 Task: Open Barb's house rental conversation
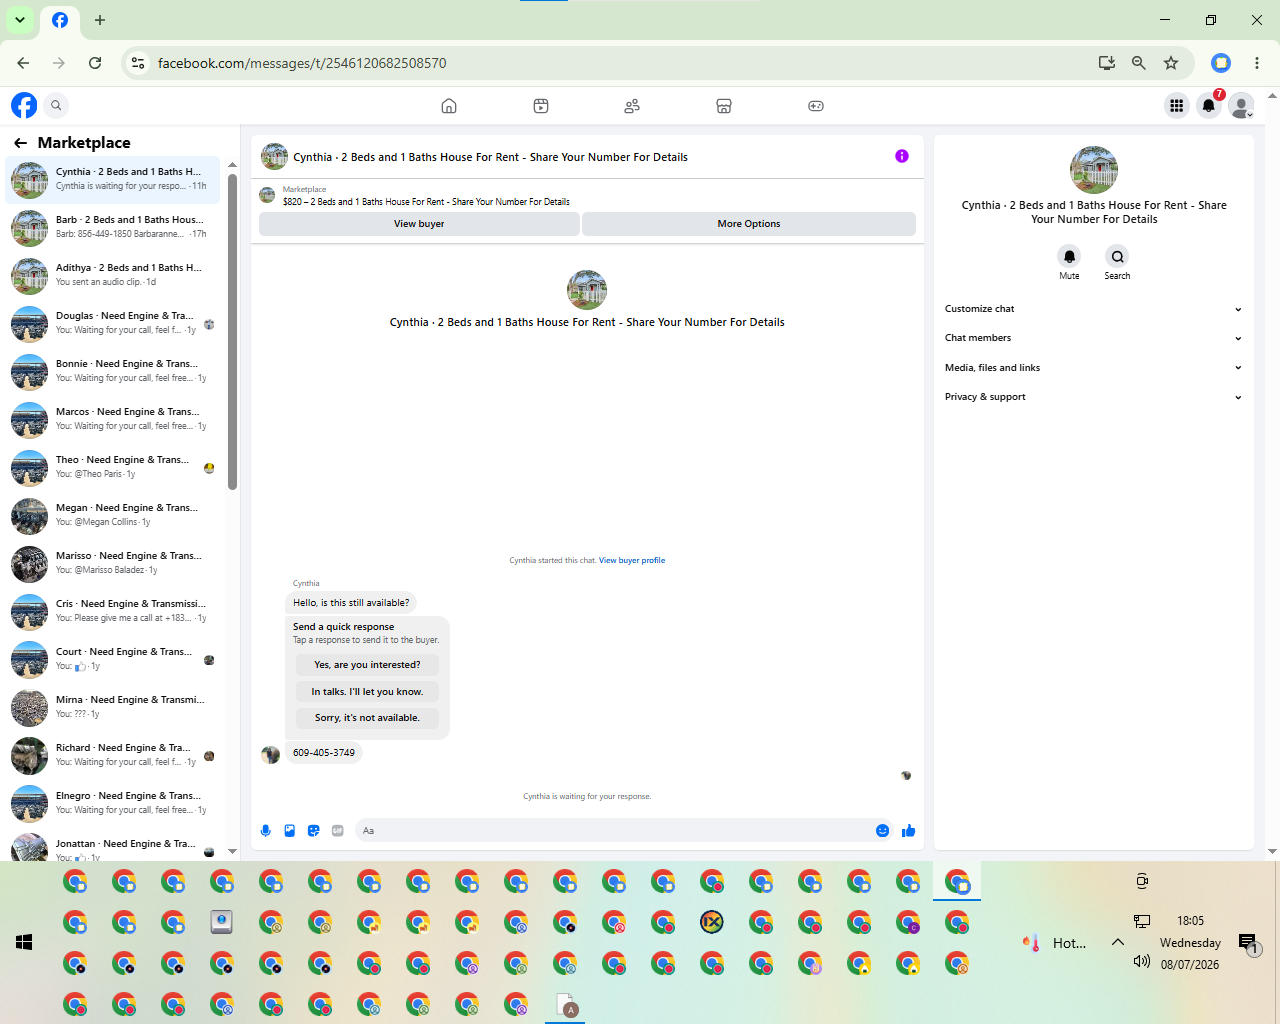click(x=113, y=228)
